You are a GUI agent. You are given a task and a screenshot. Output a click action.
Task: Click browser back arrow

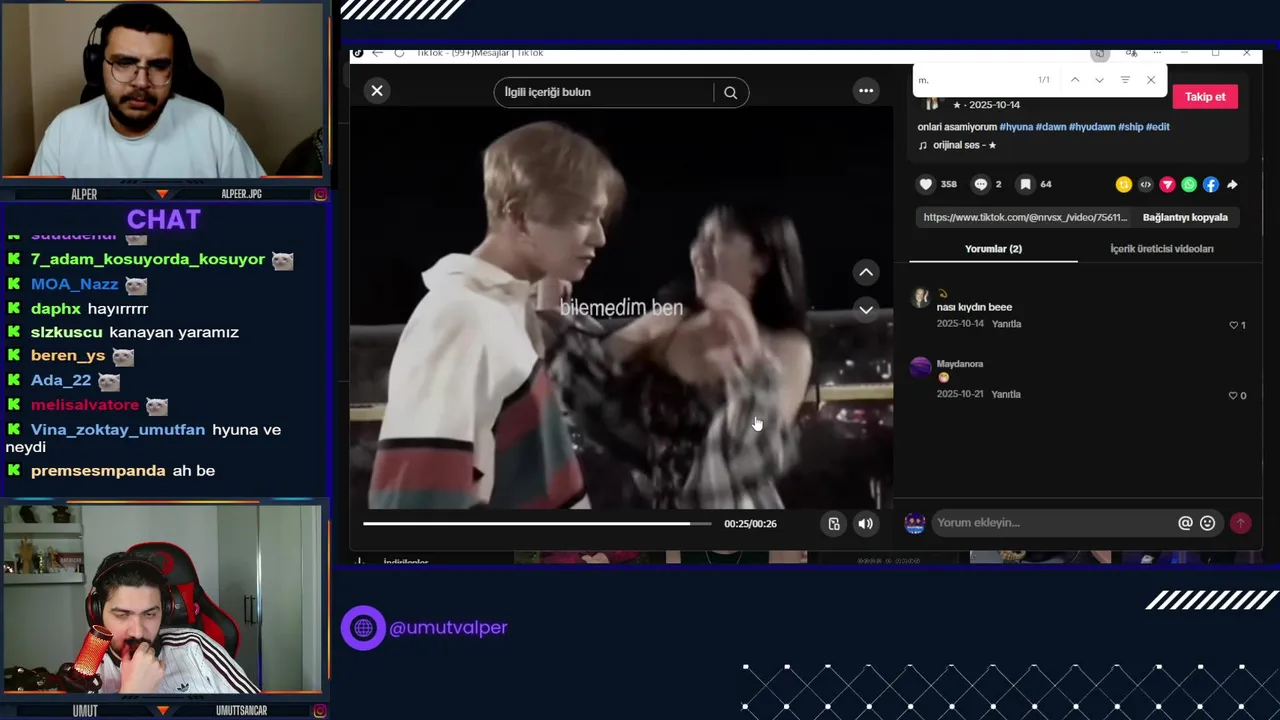point(377,53)
